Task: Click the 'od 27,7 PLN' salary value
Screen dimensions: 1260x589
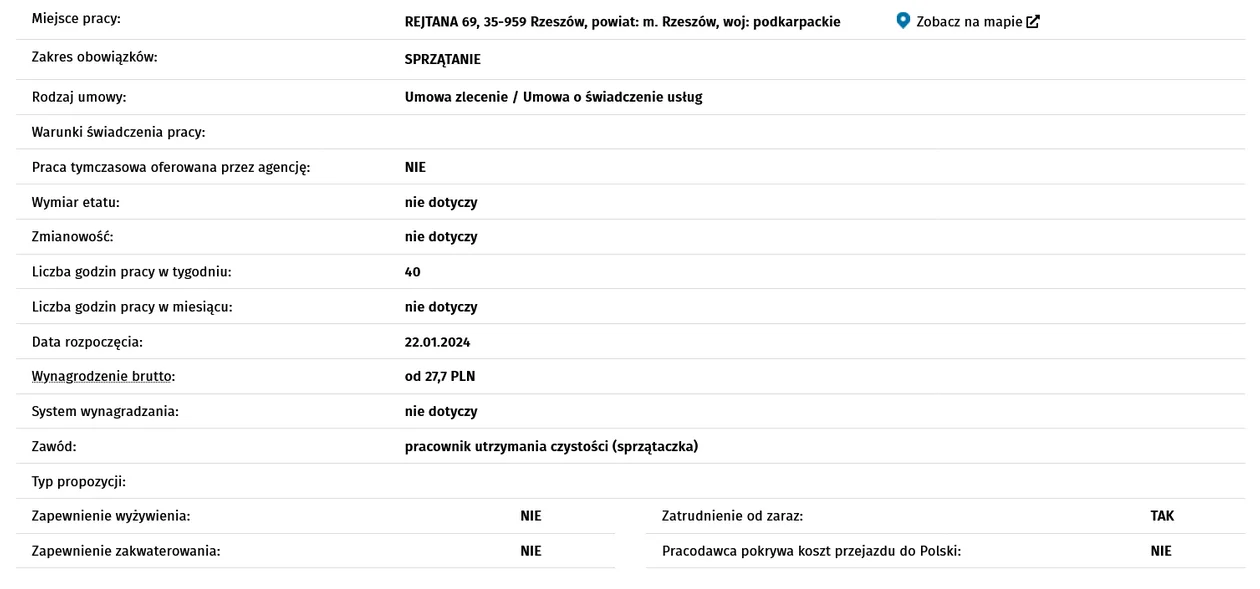Action: [x=440, y=377]
